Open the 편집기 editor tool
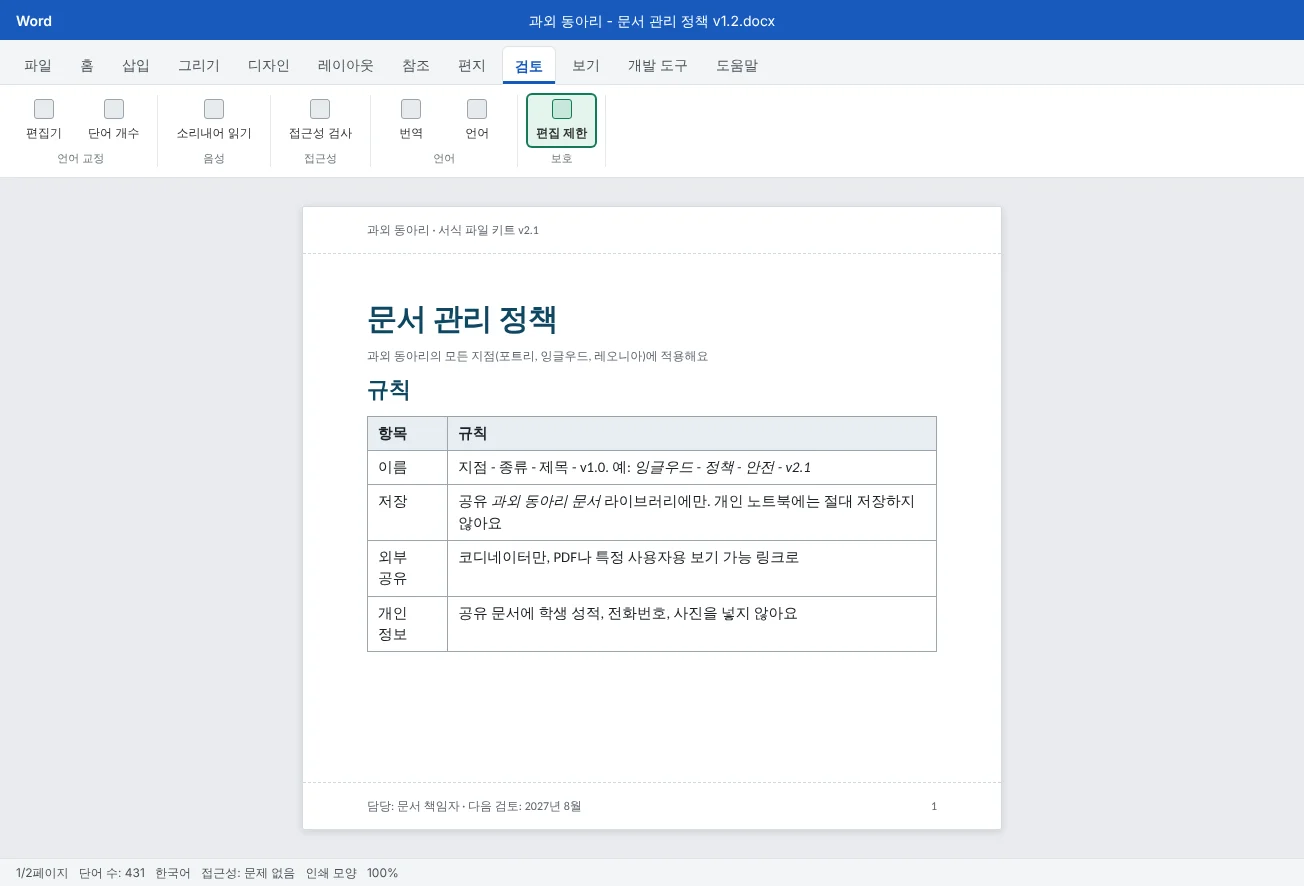The image size is (1304, 886). (x=44, y=120)
